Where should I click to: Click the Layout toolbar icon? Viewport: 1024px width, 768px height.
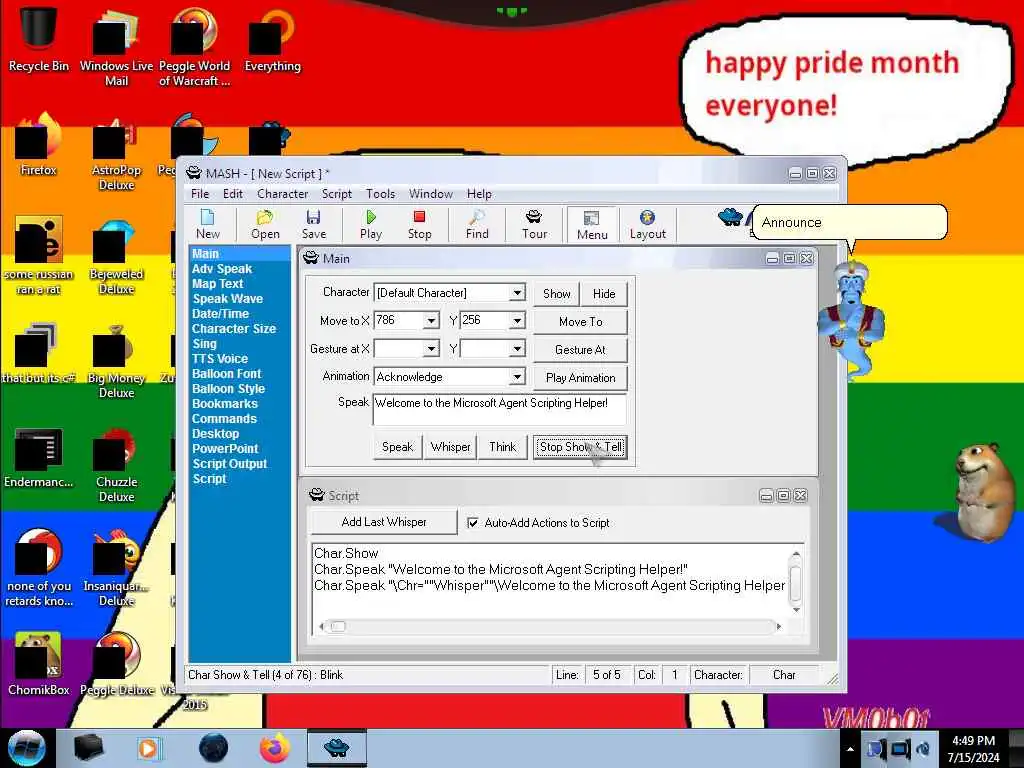(x=647, y=225)
